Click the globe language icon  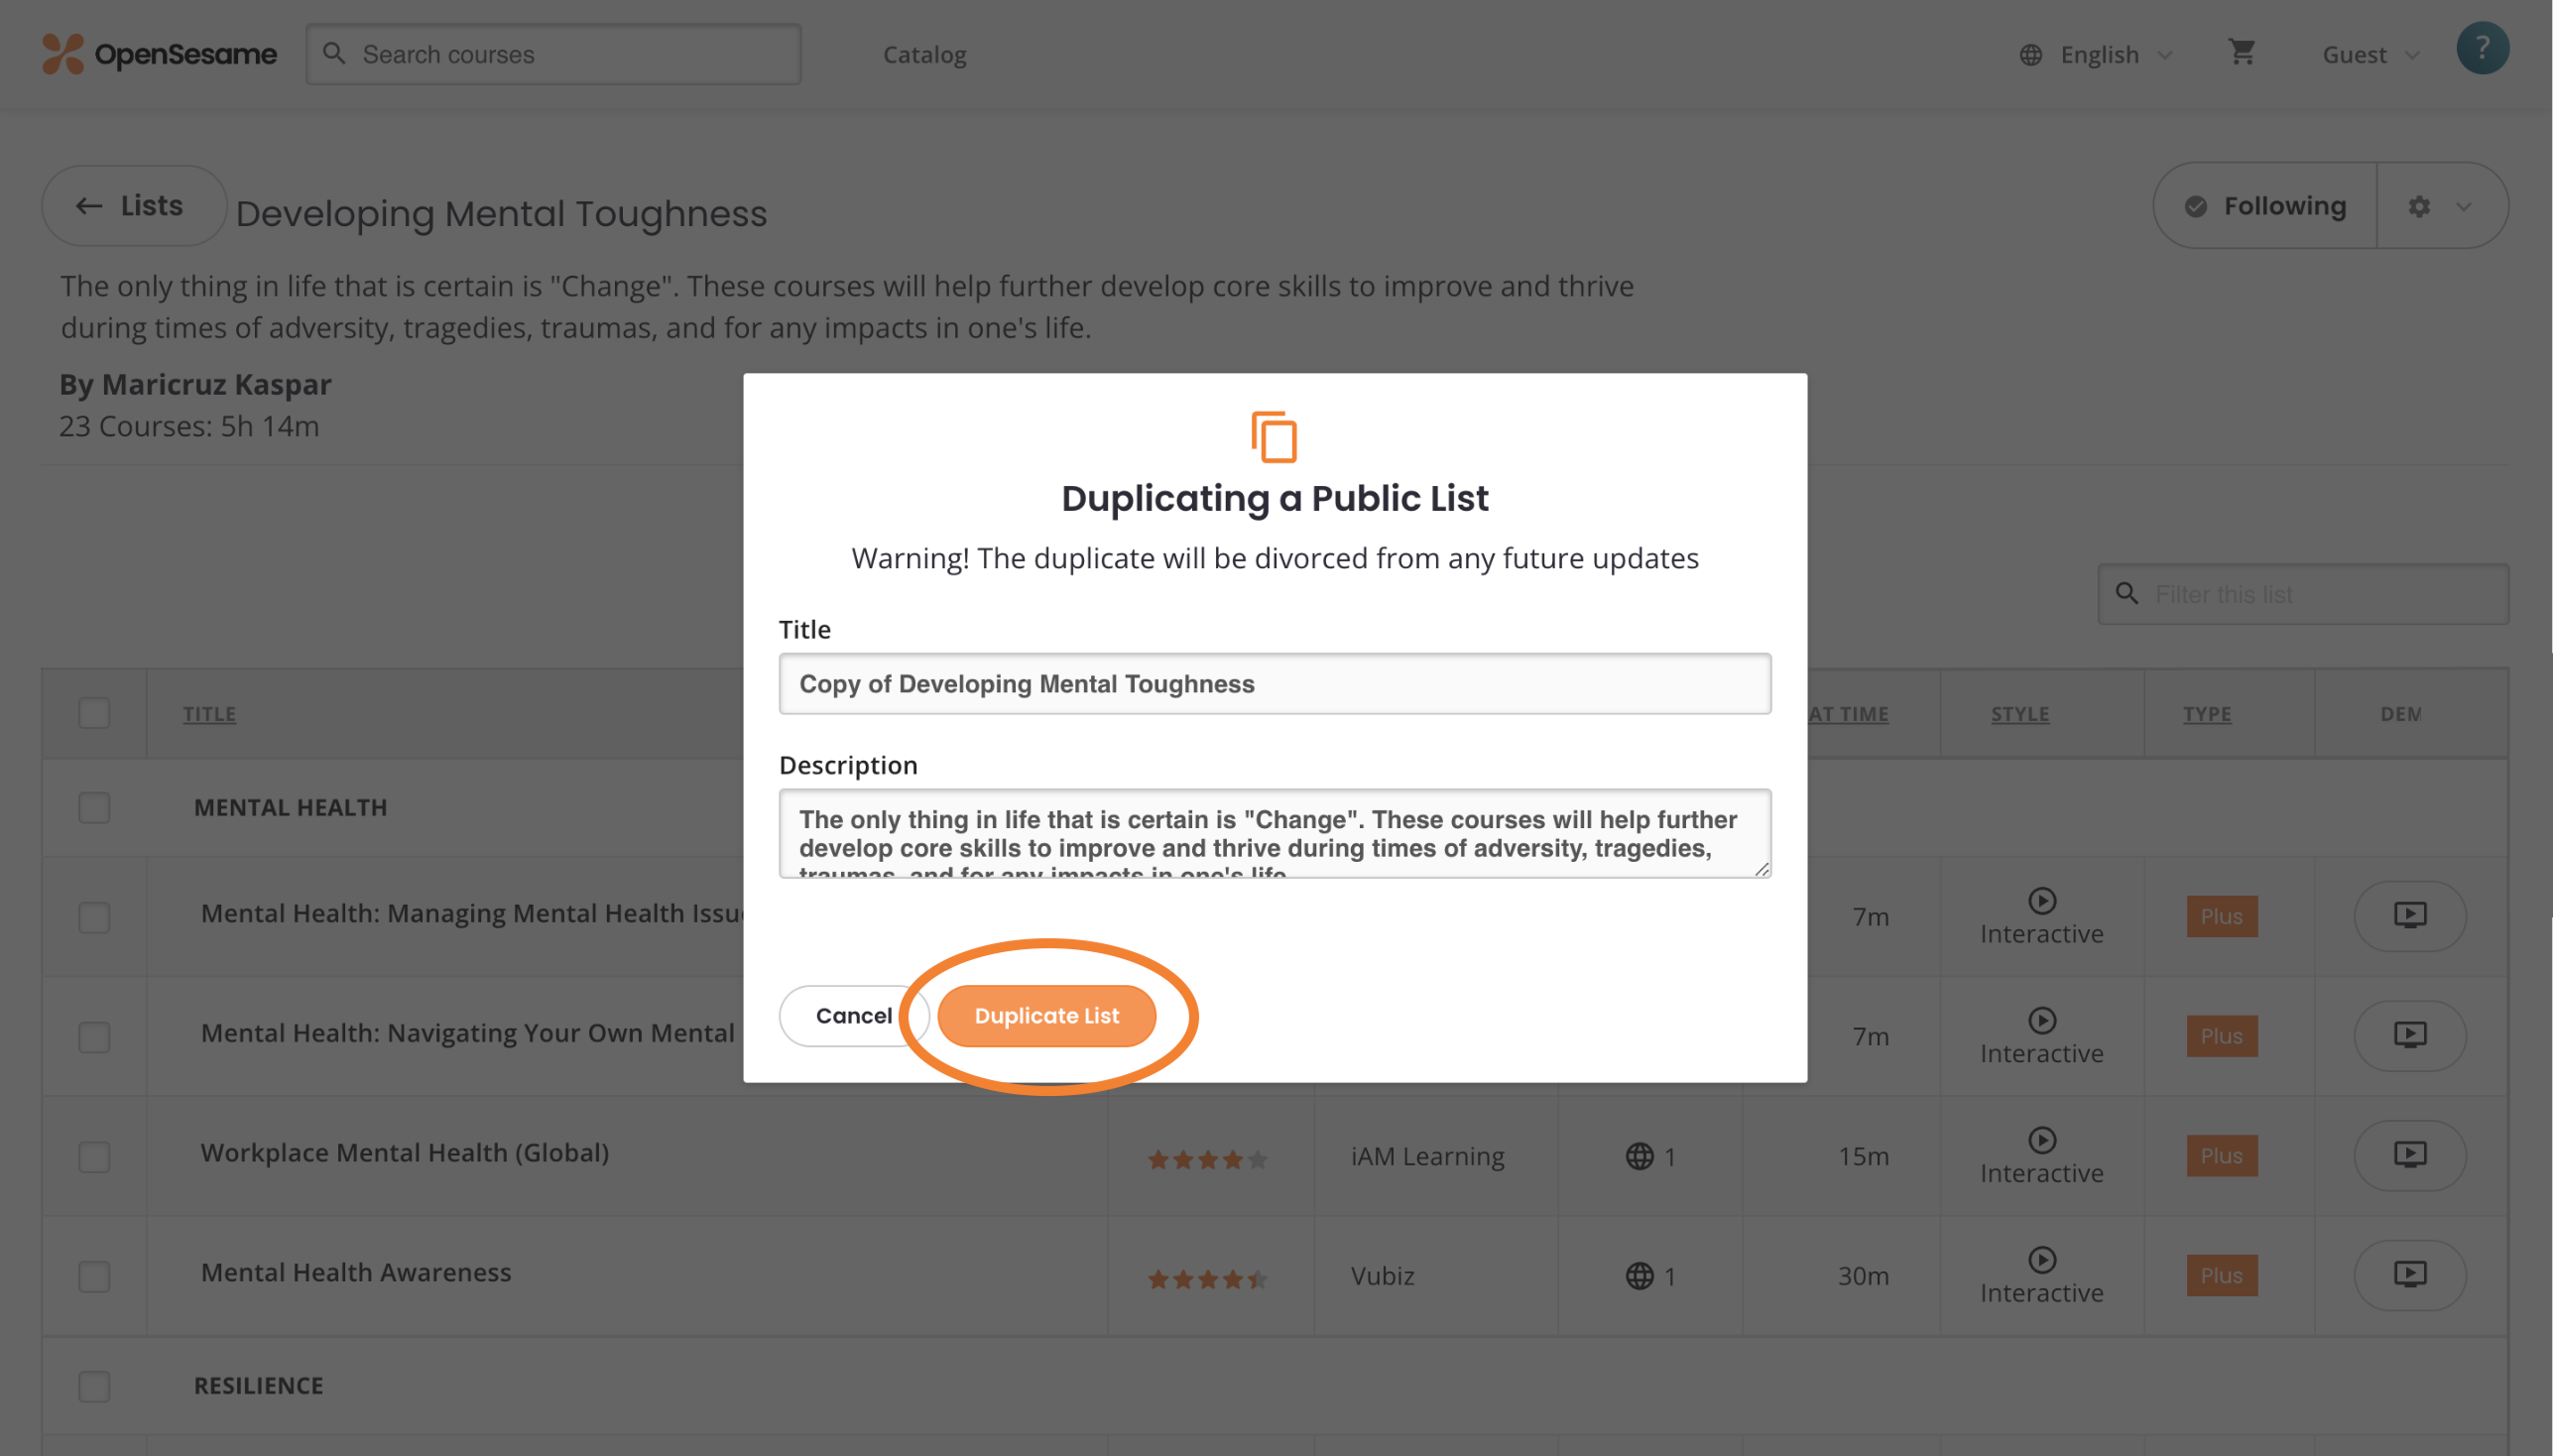coord(2030,55)
